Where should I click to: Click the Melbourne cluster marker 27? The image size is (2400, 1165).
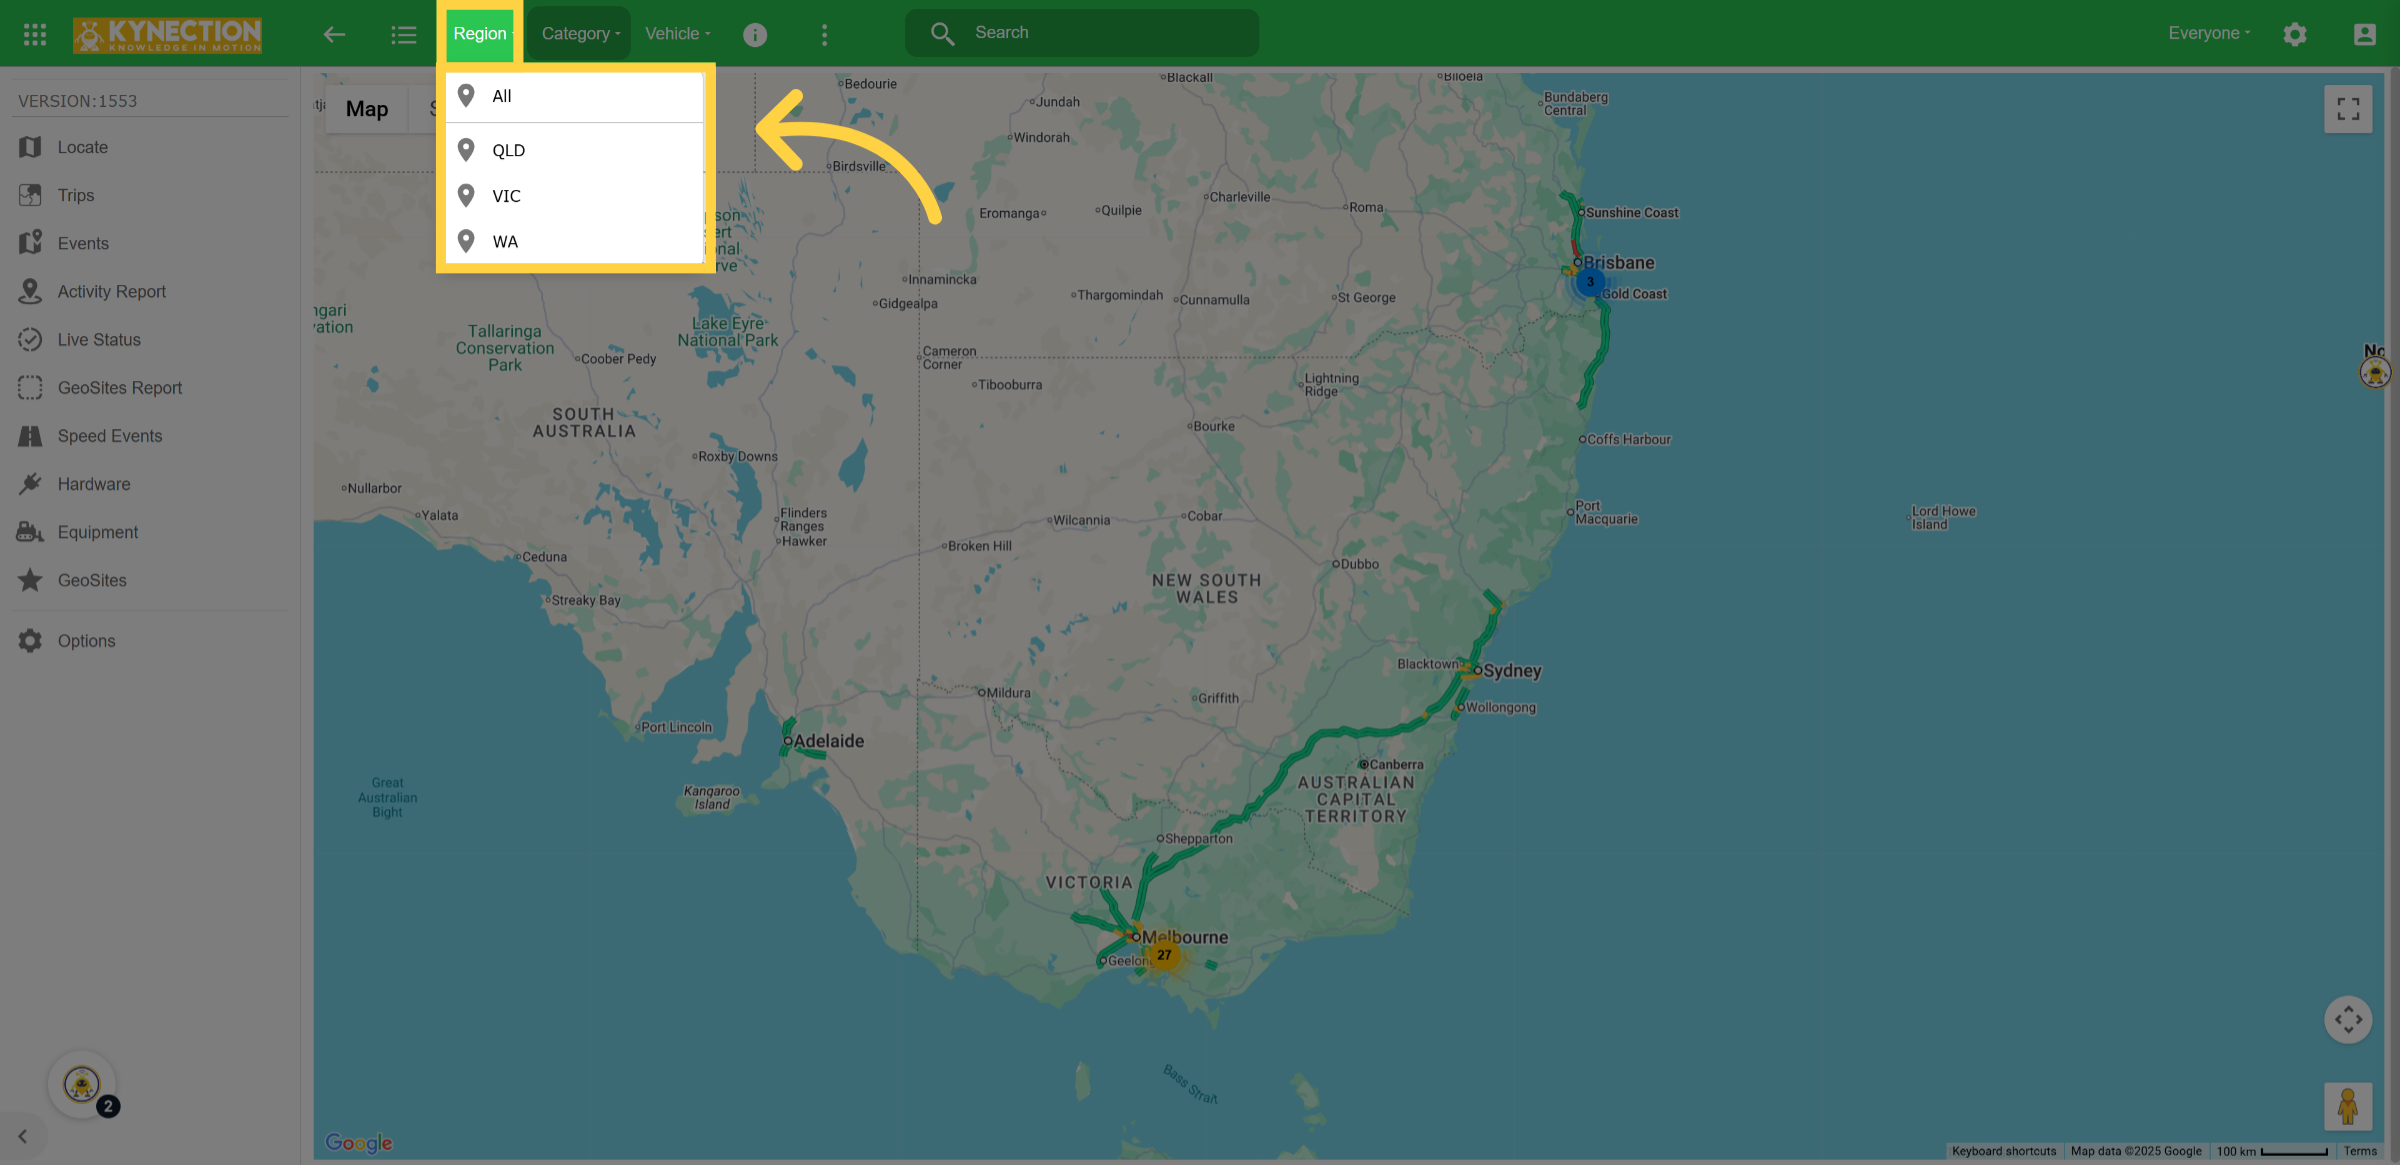tap(1164, 955)
